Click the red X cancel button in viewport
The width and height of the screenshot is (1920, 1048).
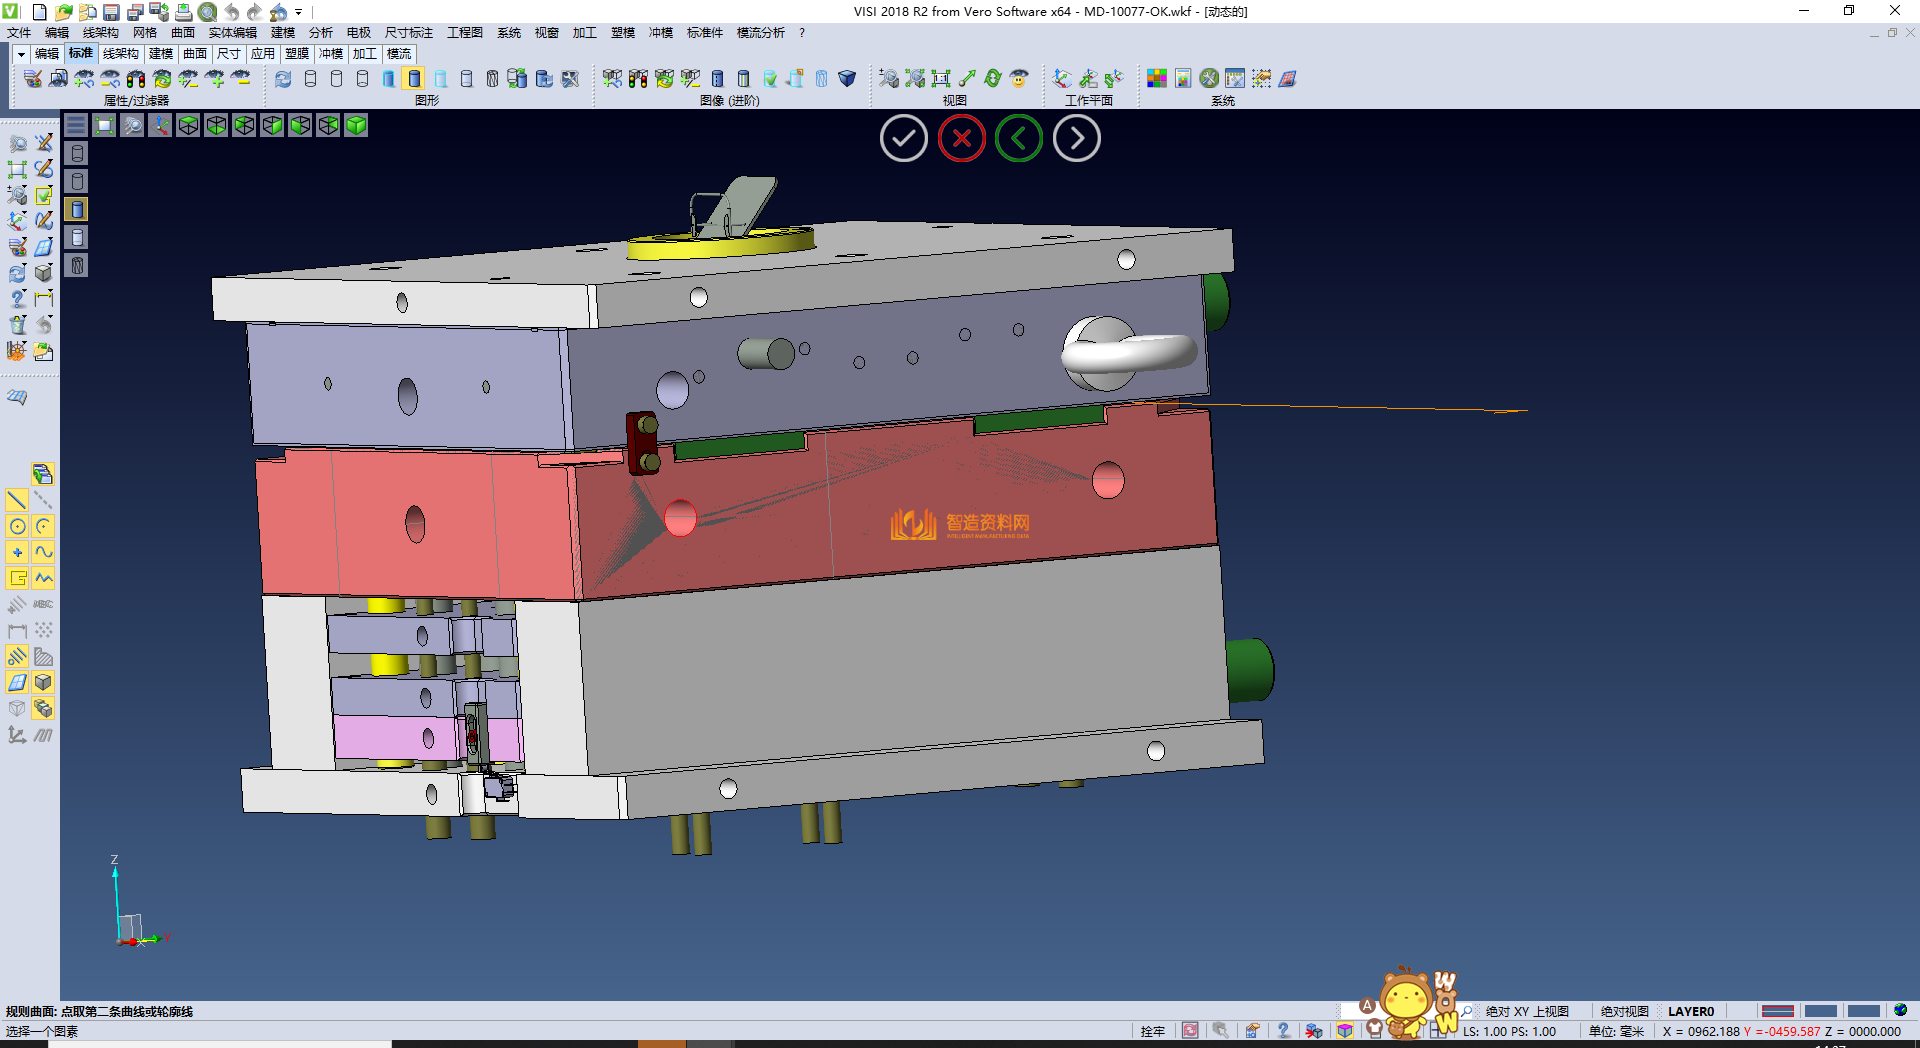click(961, 139)
